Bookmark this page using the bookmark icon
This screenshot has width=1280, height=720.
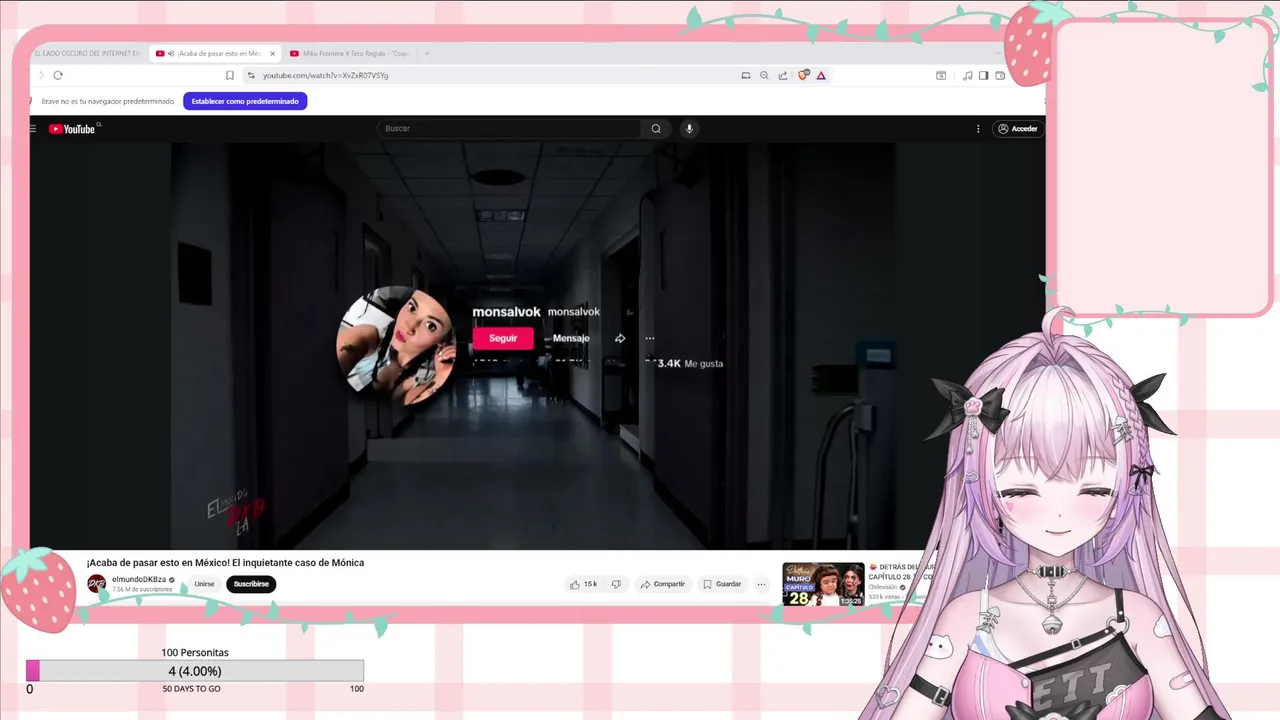230,75
